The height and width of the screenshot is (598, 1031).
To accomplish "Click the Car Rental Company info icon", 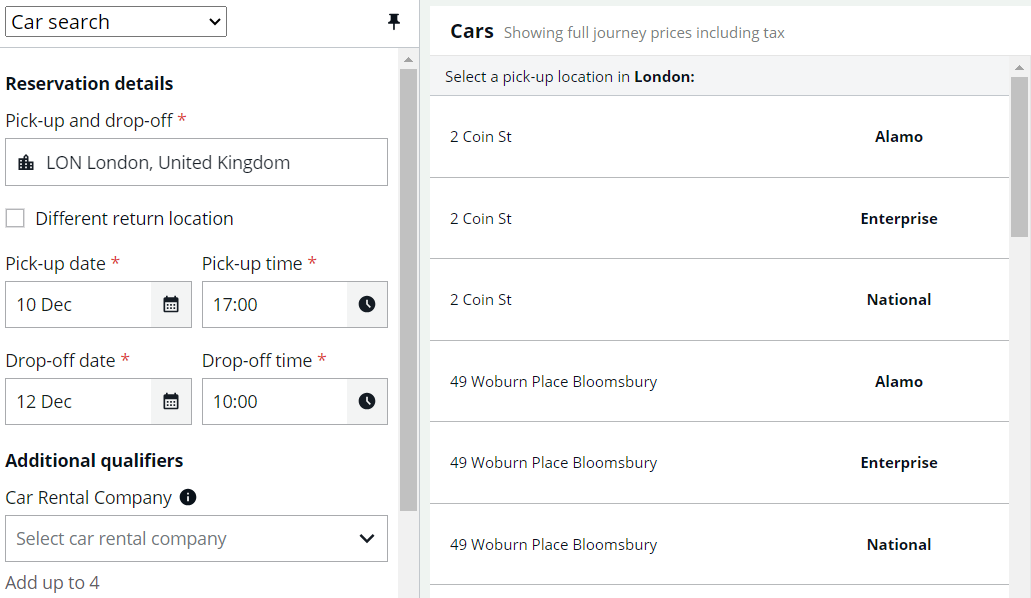I will pos(188,497).
